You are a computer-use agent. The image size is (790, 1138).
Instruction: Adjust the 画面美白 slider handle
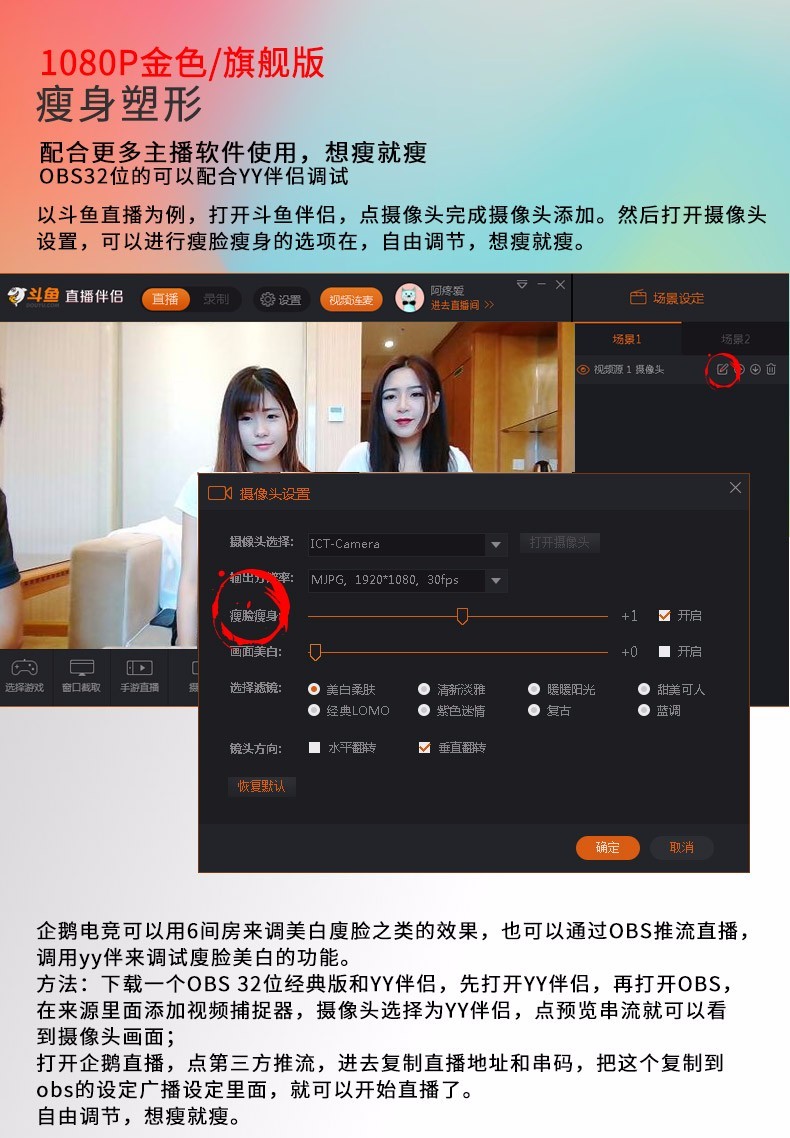tap(315, 652)
